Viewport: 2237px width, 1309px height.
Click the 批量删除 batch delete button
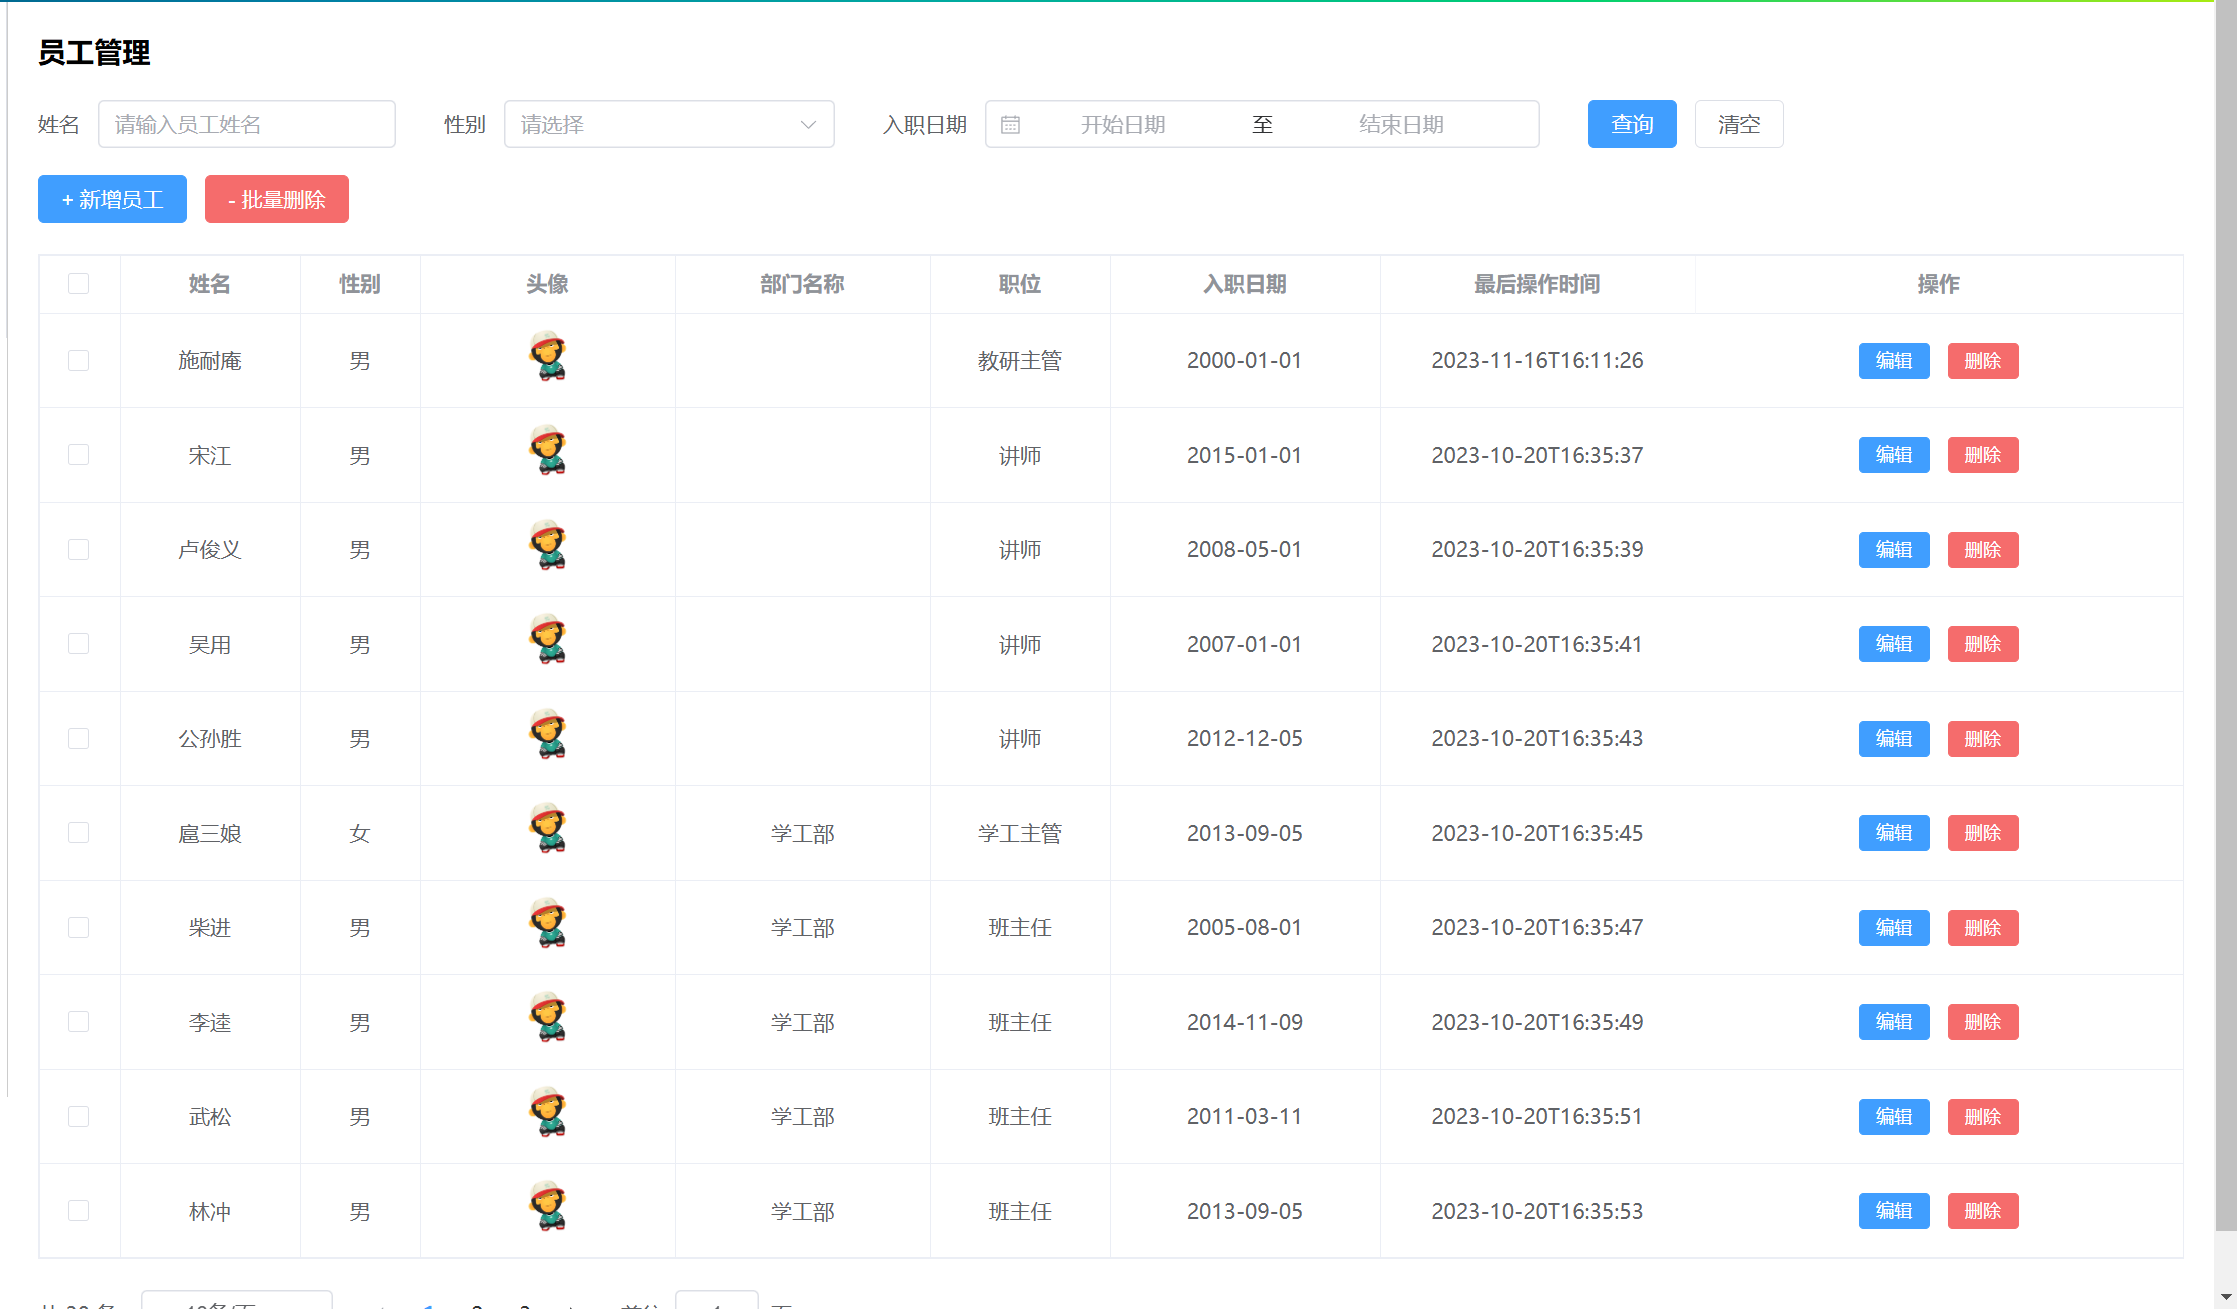277,200
